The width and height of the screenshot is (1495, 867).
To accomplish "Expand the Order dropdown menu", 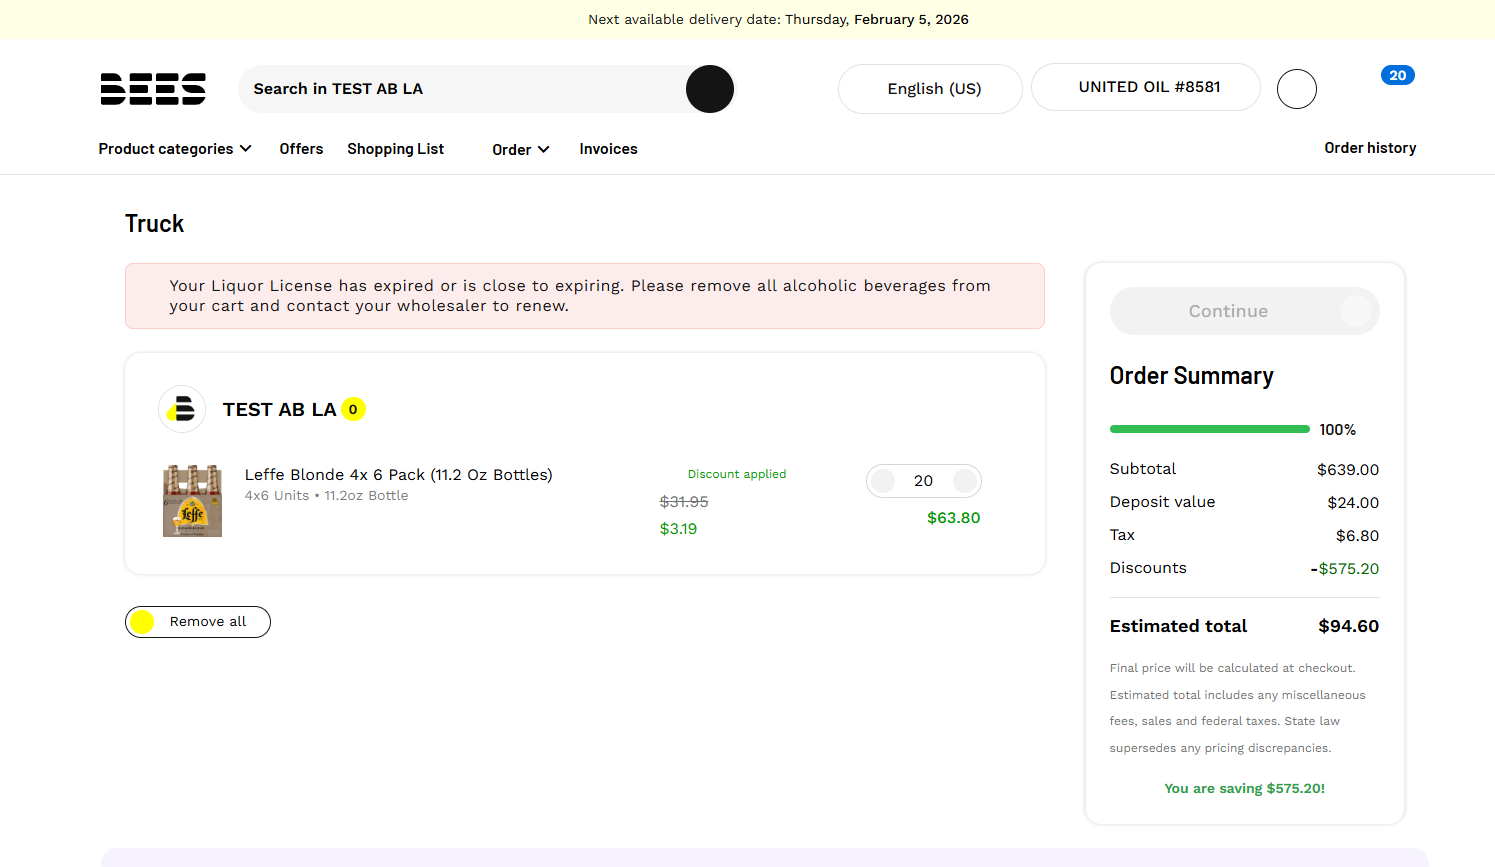I will tap(521, 150).
